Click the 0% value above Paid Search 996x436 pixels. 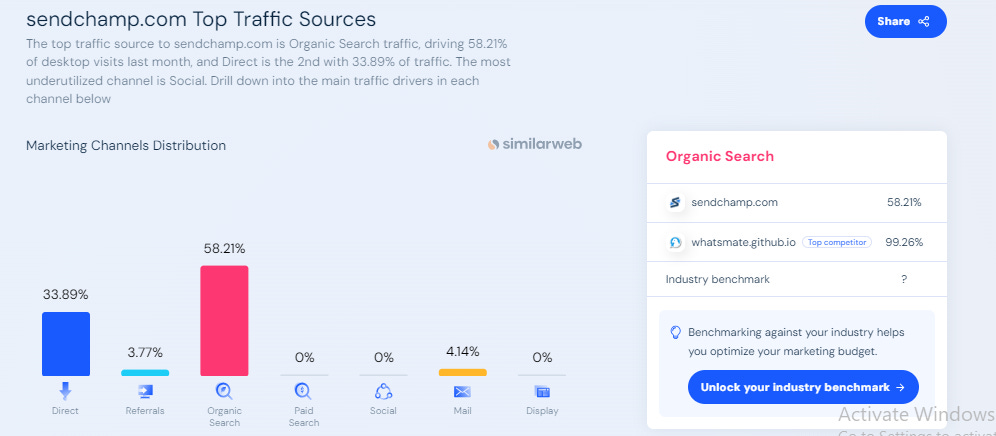point(304,358)
